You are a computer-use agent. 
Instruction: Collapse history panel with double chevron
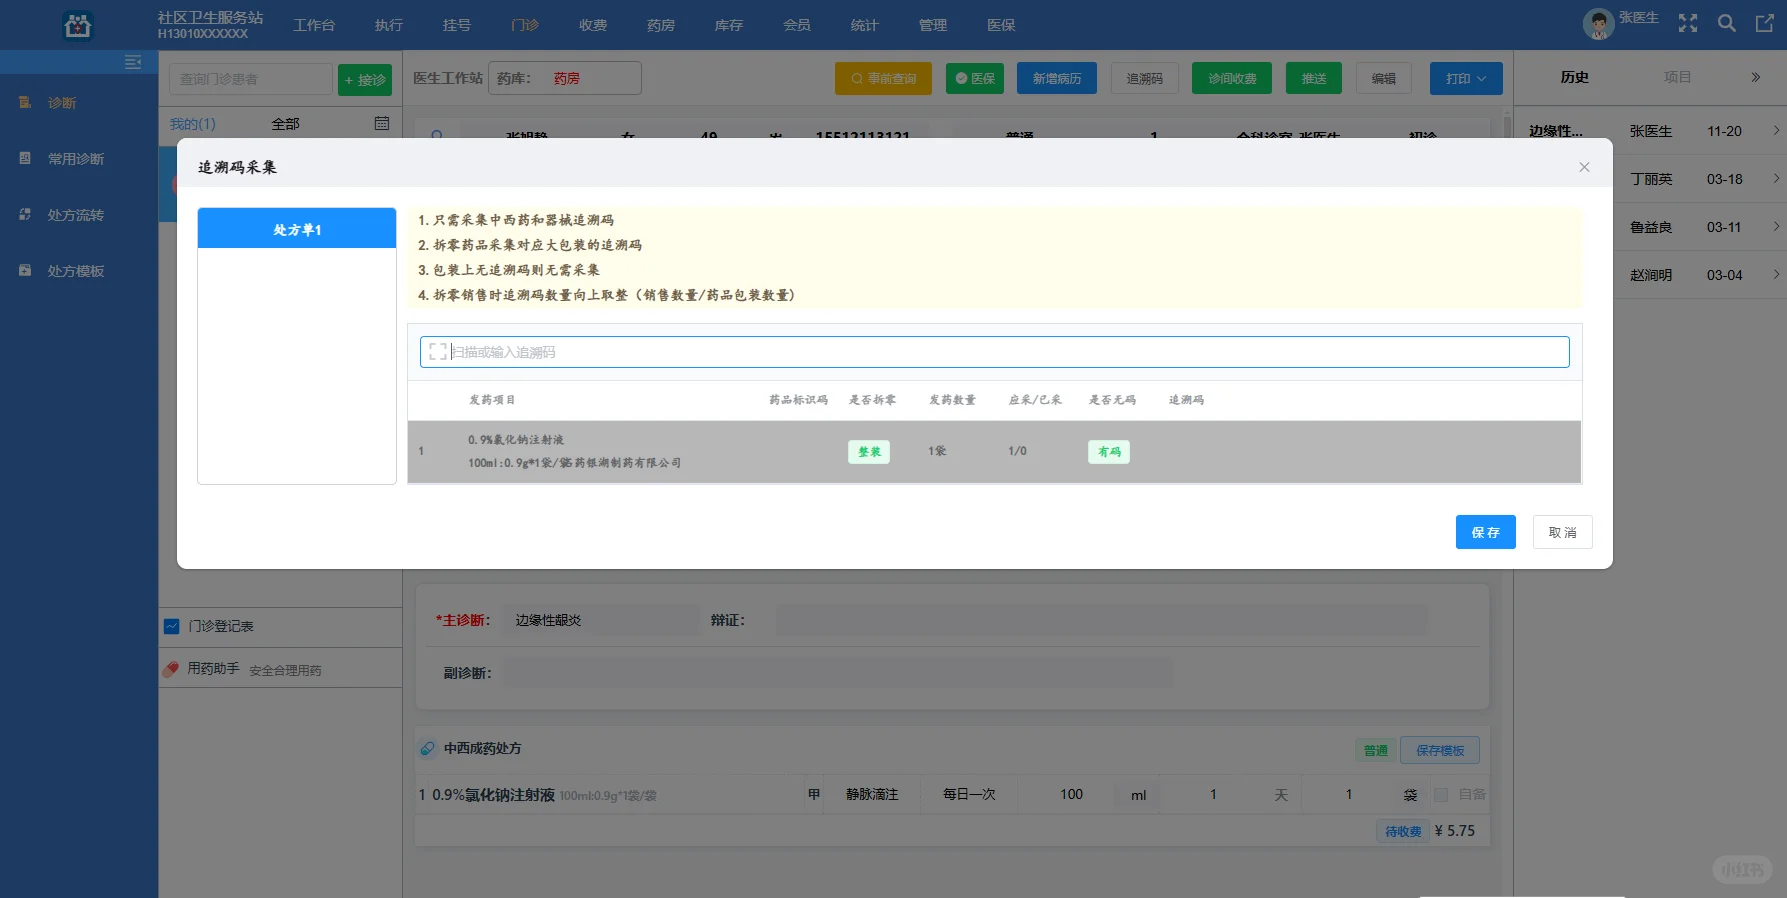(x=1755, y=77)
